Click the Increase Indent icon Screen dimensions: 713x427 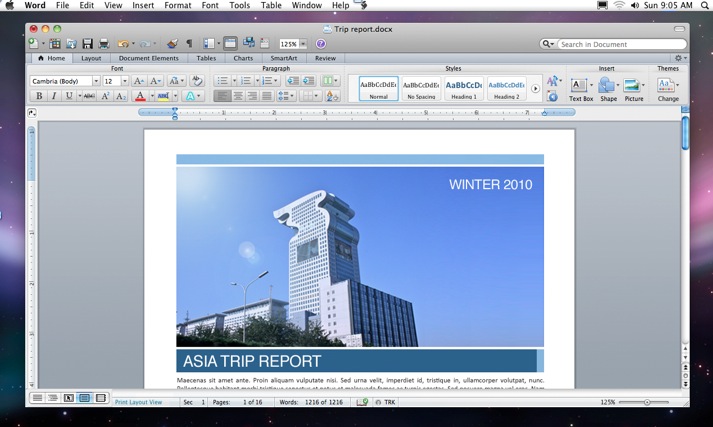click(x=309, y=81)
